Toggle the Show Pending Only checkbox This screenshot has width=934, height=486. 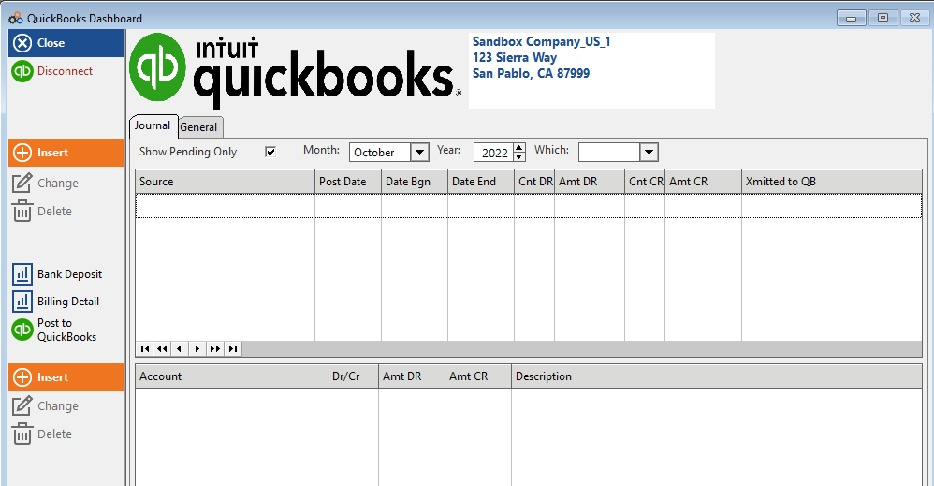(270, 152)
